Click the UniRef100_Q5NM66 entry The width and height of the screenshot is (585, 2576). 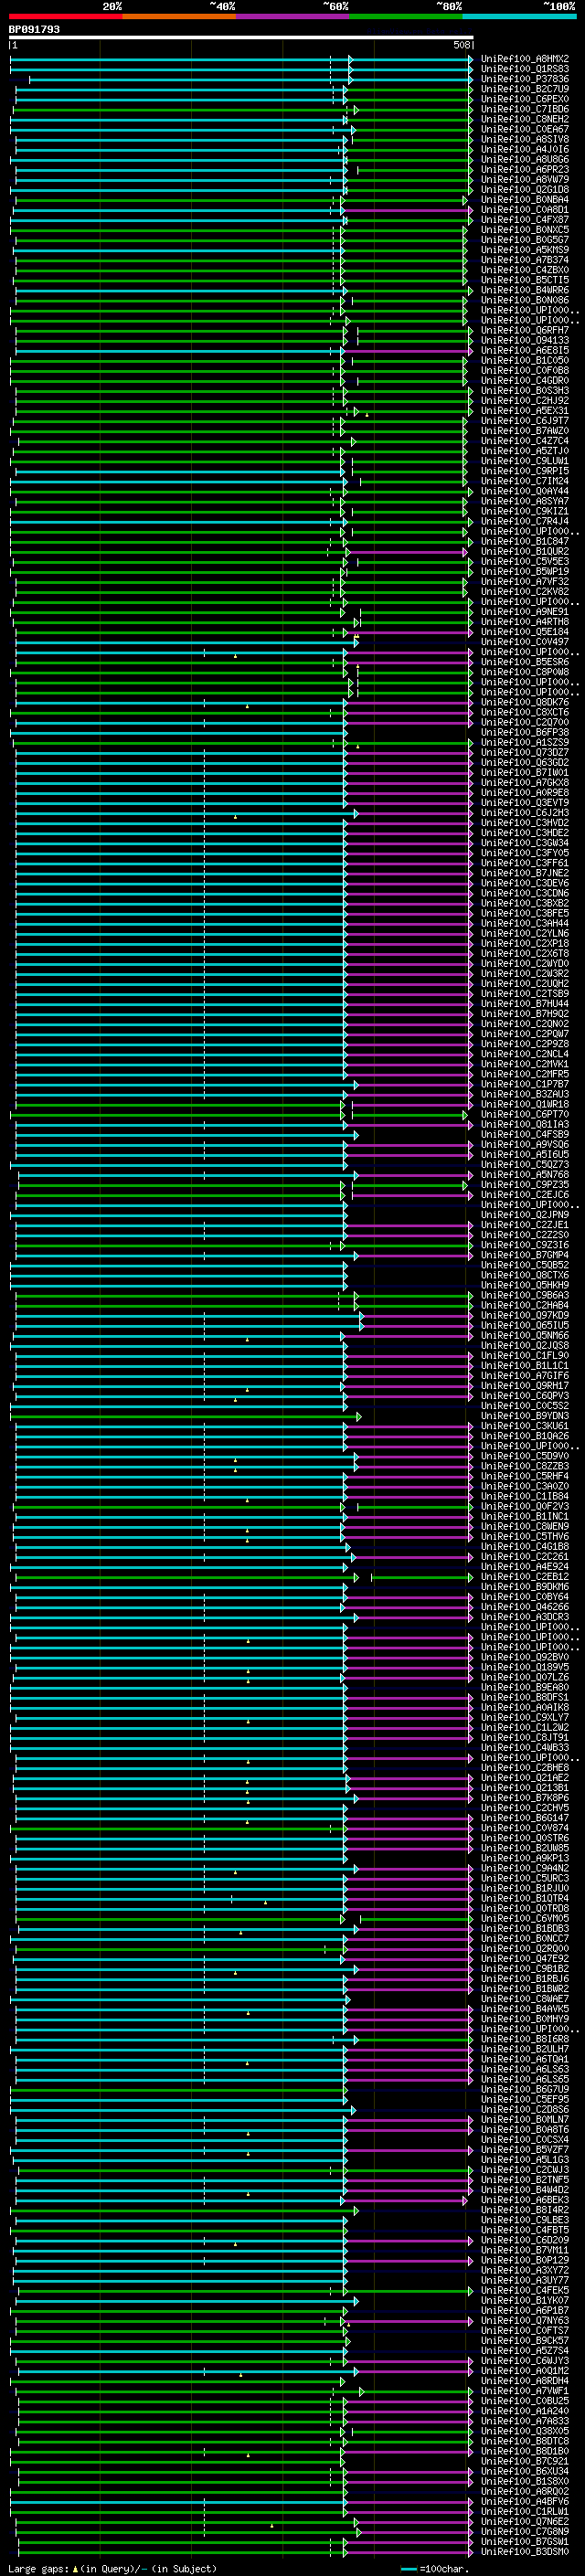pos(525,1335)
